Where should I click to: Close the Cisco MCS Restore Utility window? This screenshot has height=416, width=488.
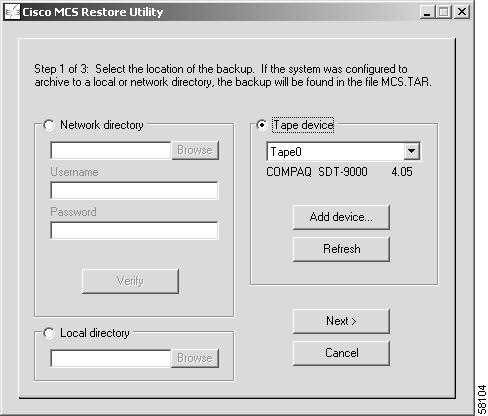[462, 12]
